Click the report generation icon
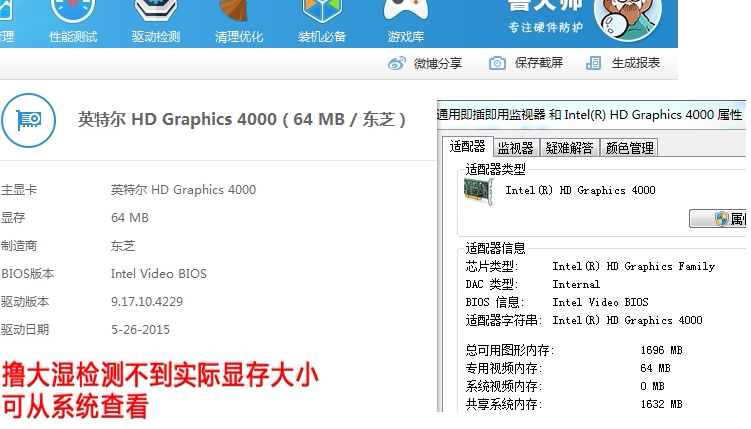This screenshot has height=429, width=751. [593, 63]
